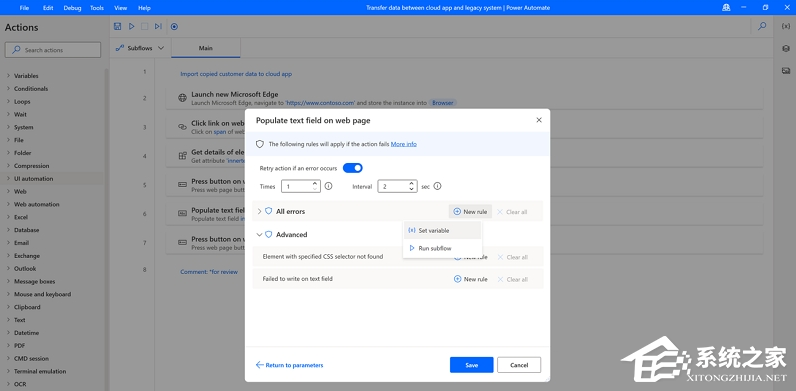The image size is (796, 391).
Task: Expand the Web automation actions group
Action: 8,204
